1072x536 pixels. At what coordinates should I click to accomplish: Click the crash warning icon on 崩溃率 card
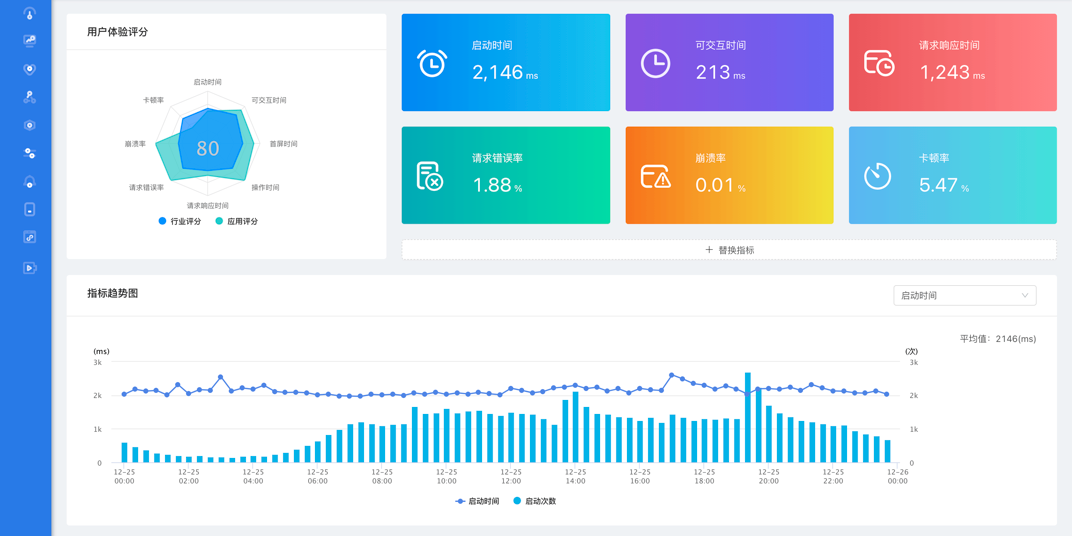tap(655, 177)
